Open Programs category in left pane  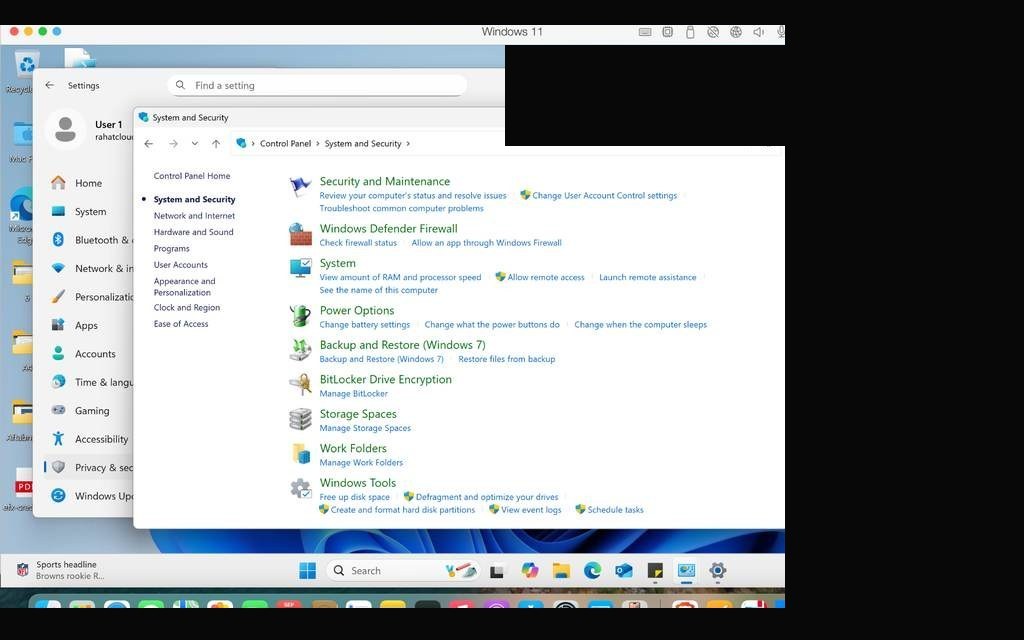point(172,249)
